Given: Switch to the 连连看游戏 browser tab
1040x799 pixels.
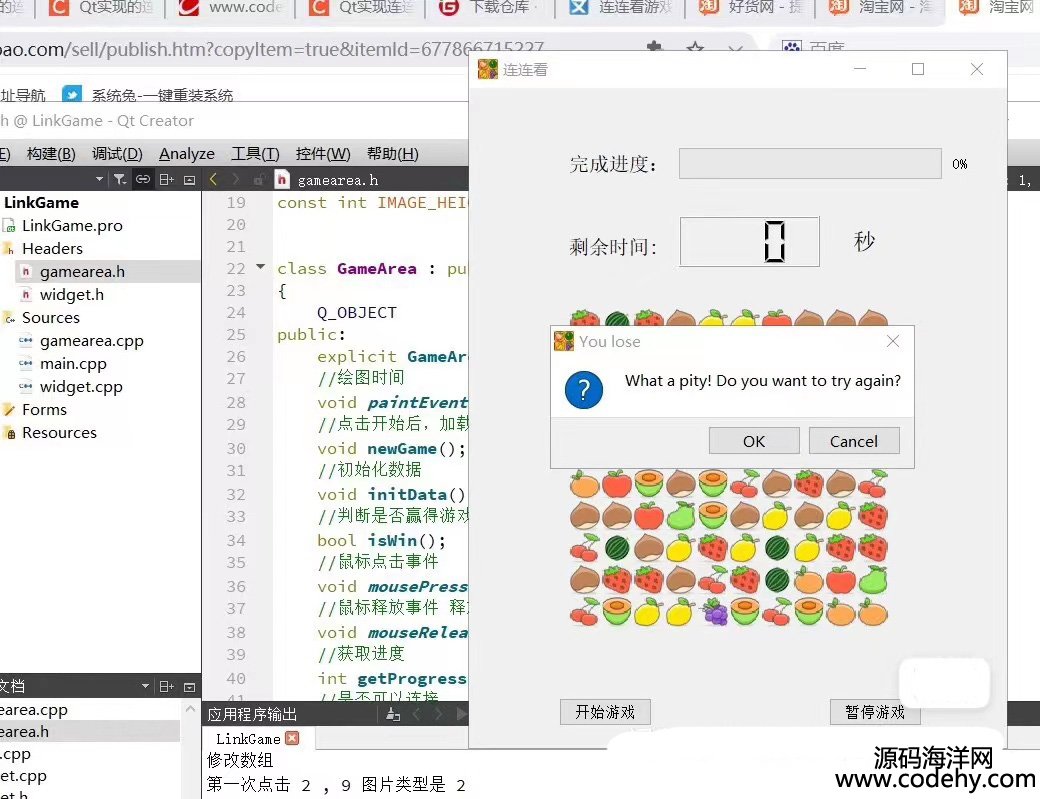Looking at the screenshot, I should [x=621, y=8].
